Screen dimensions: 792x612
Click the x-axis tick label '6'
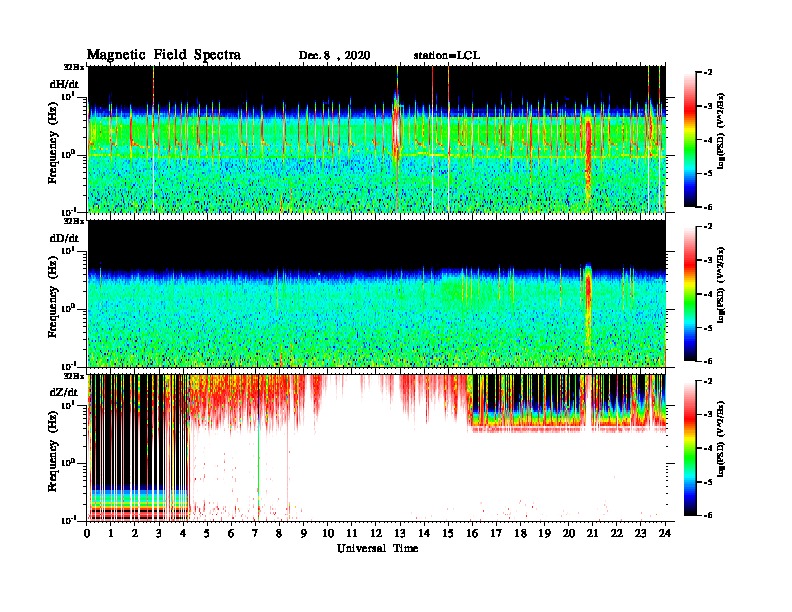(231, 534)
